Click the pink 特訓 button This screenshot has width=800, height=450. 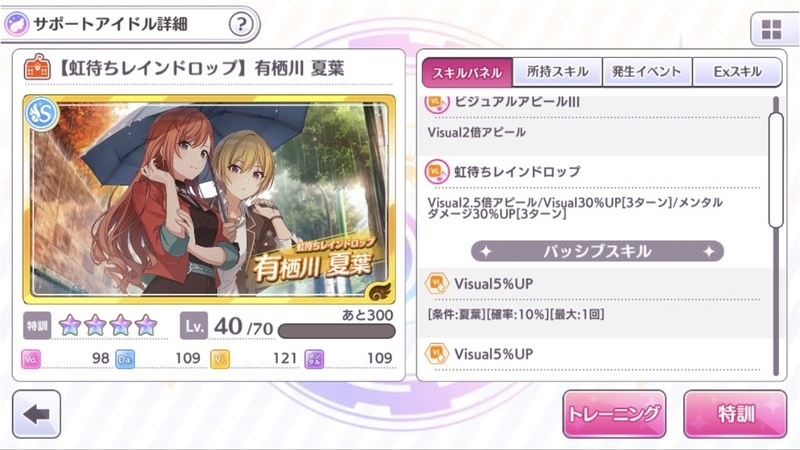pos(735,414)
